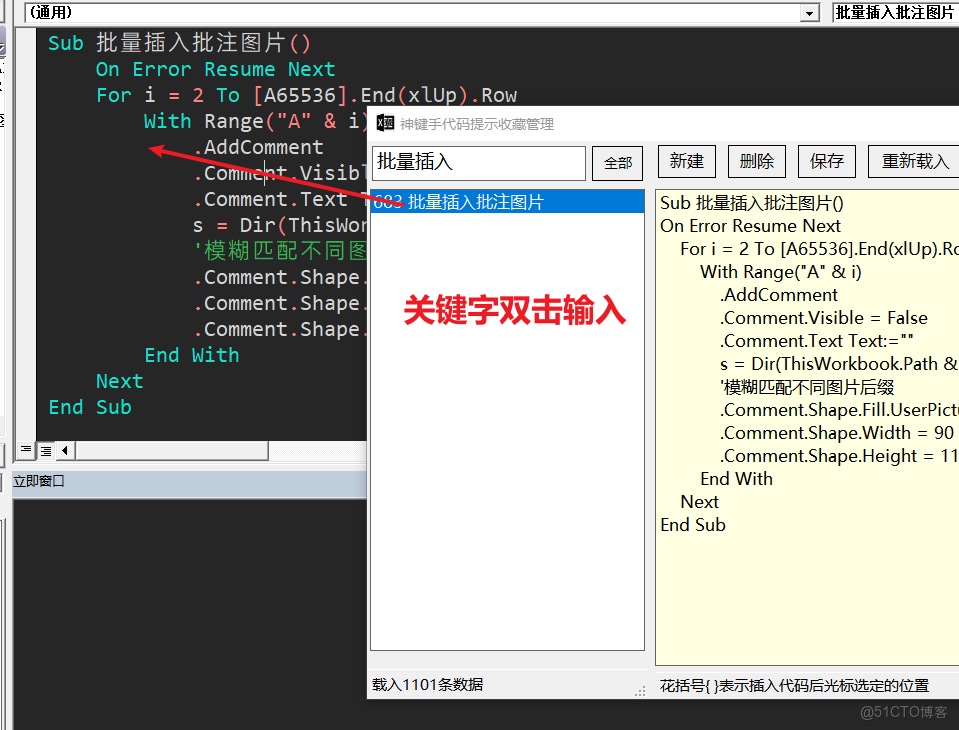Open the 批量插入批注图片 procedure dropdown
This screenshot has width=959, height=730.
point(893,12)
